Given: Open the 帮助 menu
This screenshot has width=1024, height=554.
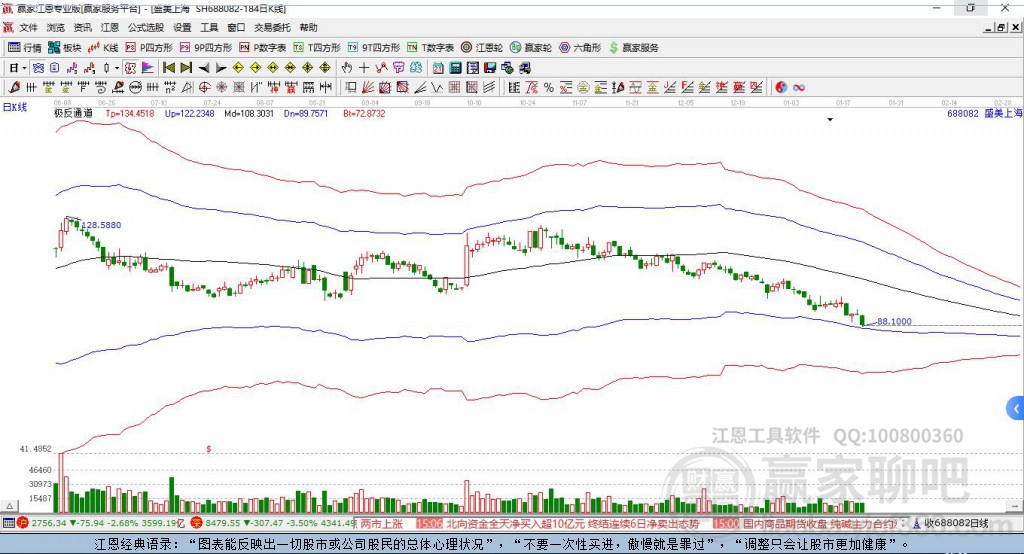Looking at the screenshot, I should pyautogui.click(x=308, y=27).
